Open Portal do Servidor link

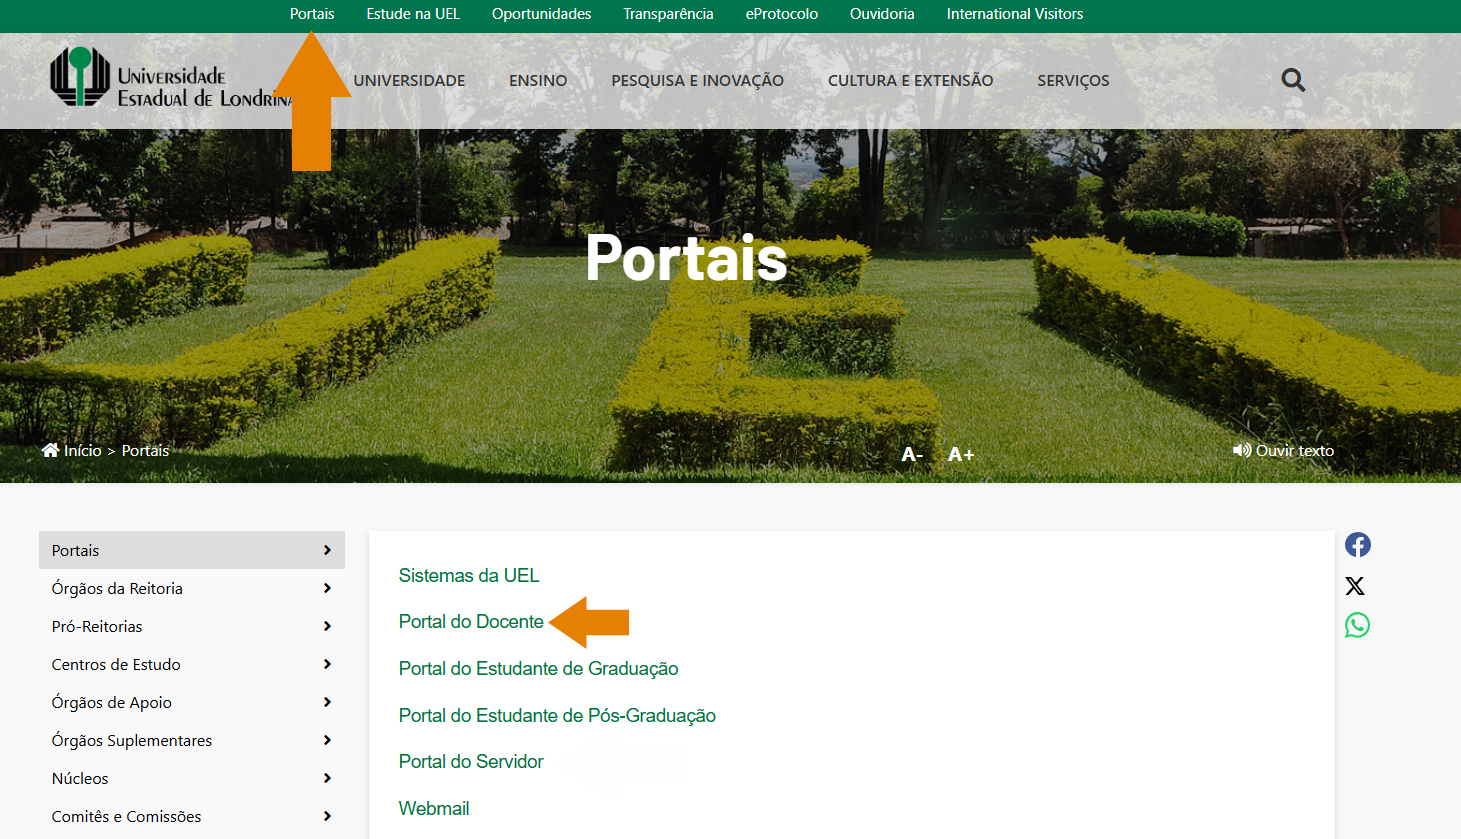coord(471,762)
